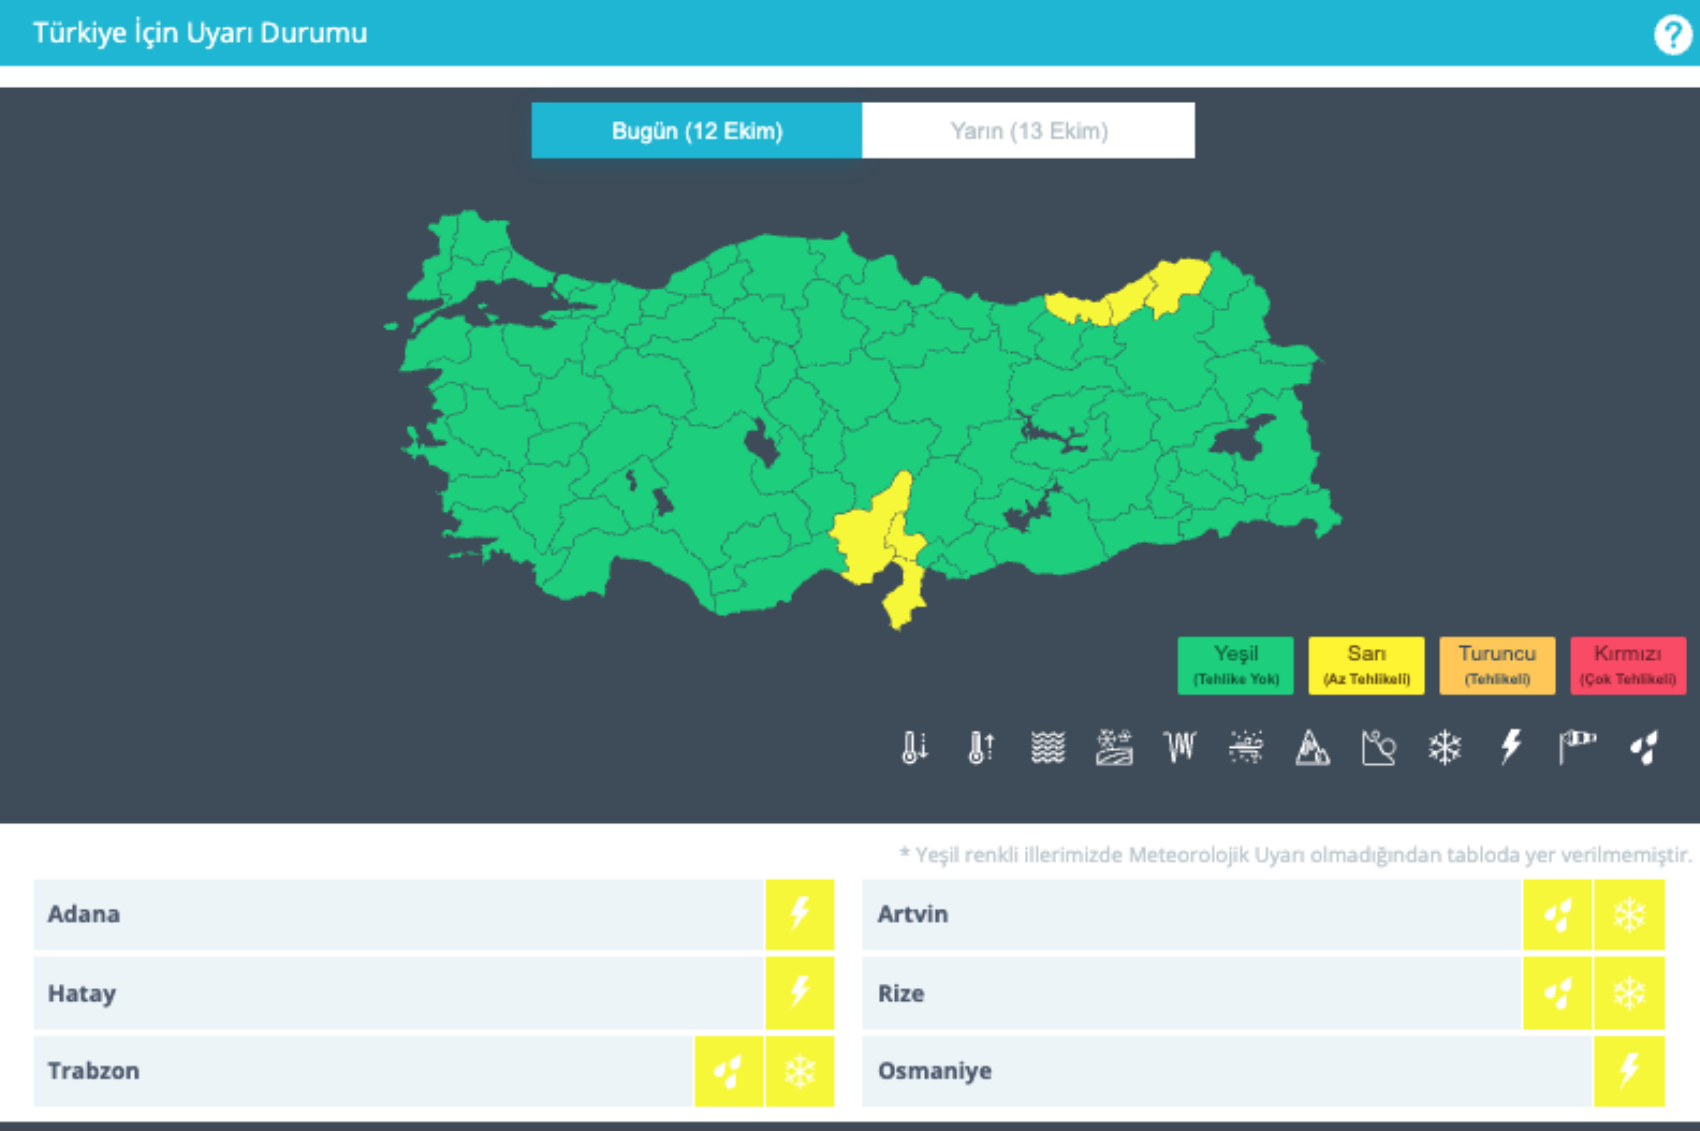Click the lightning icon in map icon row
Image resolution: width=1700 pixels, height=1131 pixels.
pyautogui.click(x=1510, y=747)
